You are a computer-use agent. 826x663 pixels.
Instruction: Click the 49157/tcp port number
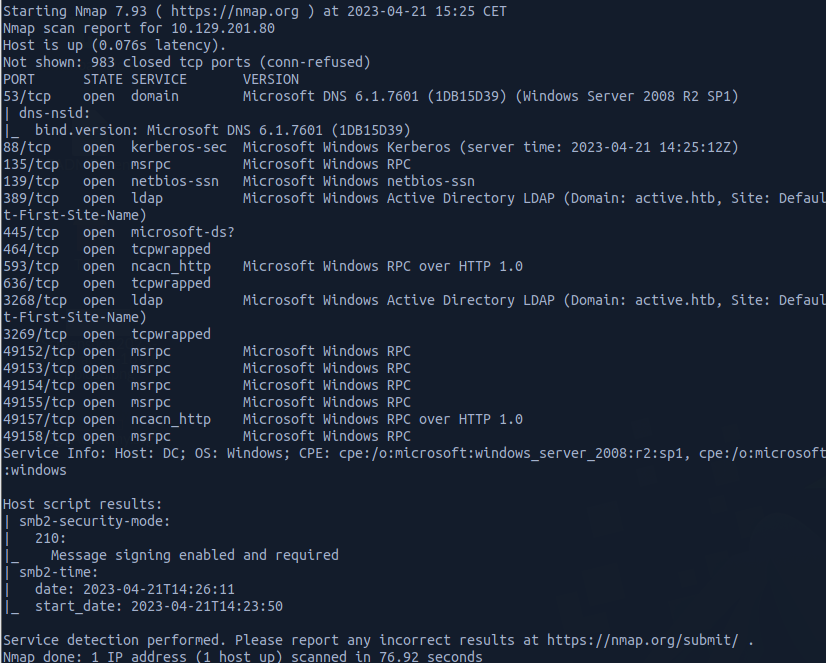click(39, 419)
